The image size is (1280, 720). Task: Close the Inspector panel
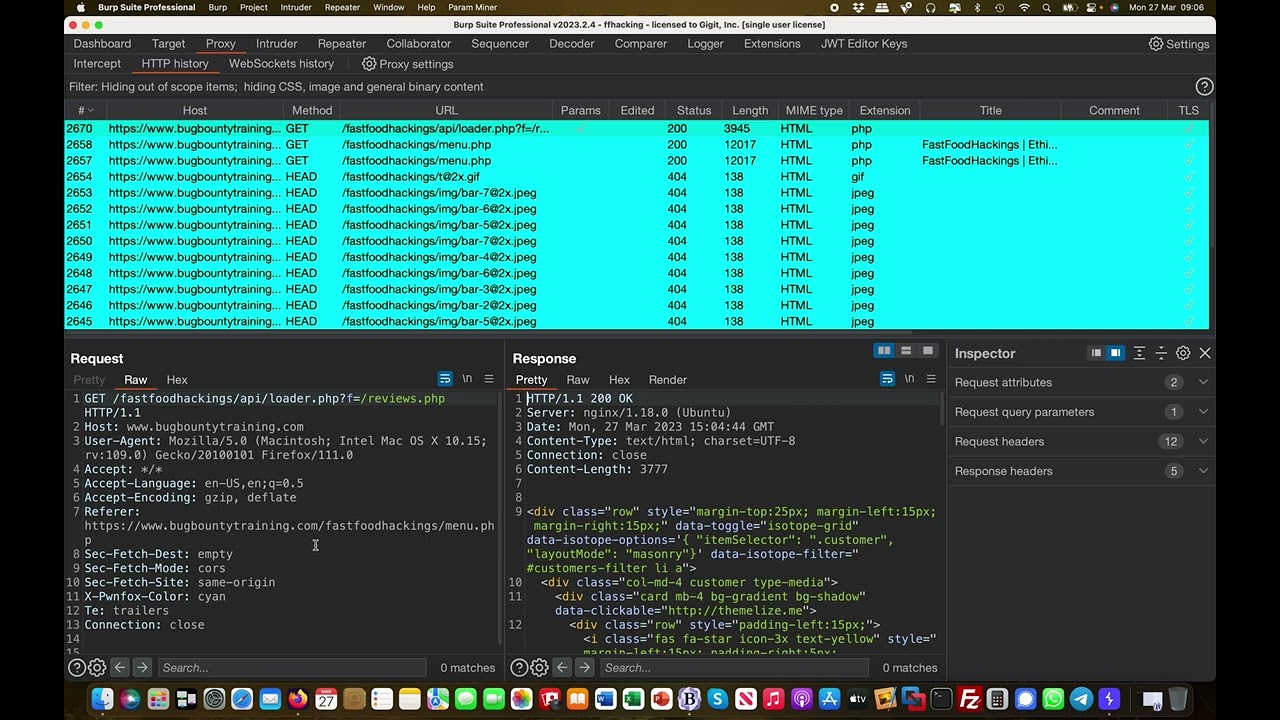(1205, 353)
